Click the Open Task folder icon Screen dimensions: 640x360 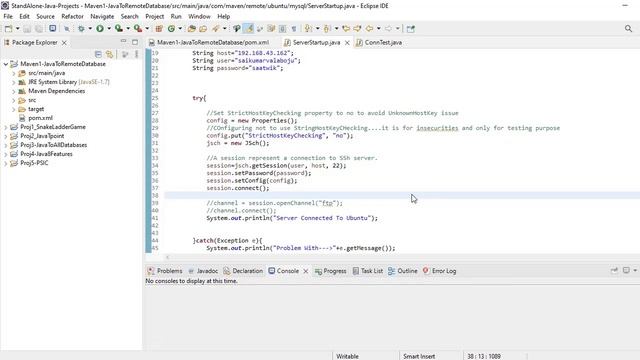coord(203,29)
